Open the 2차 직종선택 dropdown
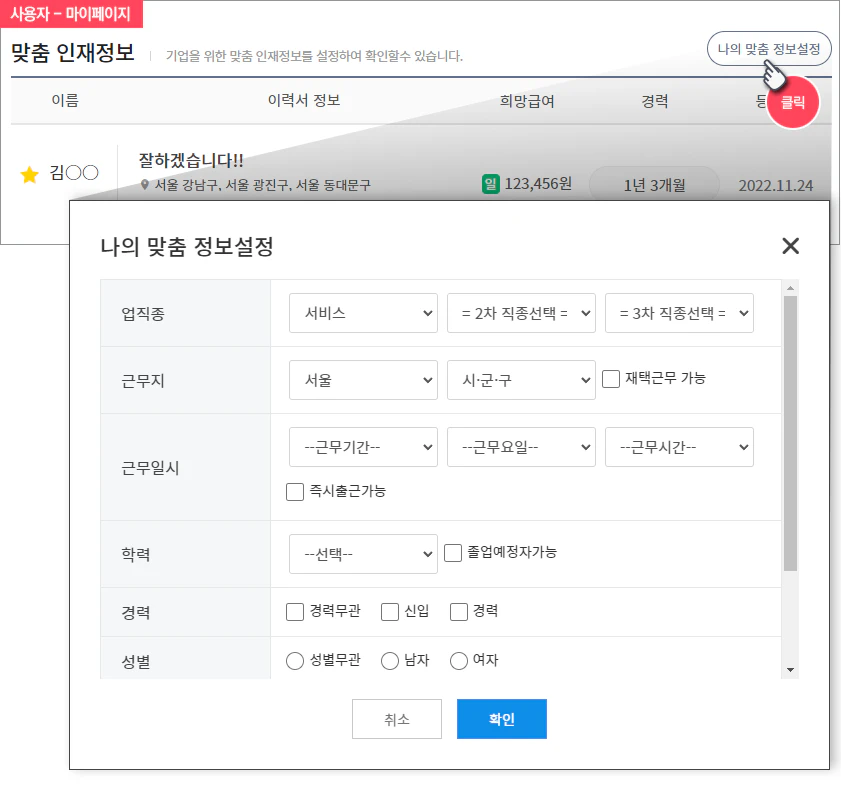Screen dimensions: 841x788 pyautogui.click(x=521, y=312)
